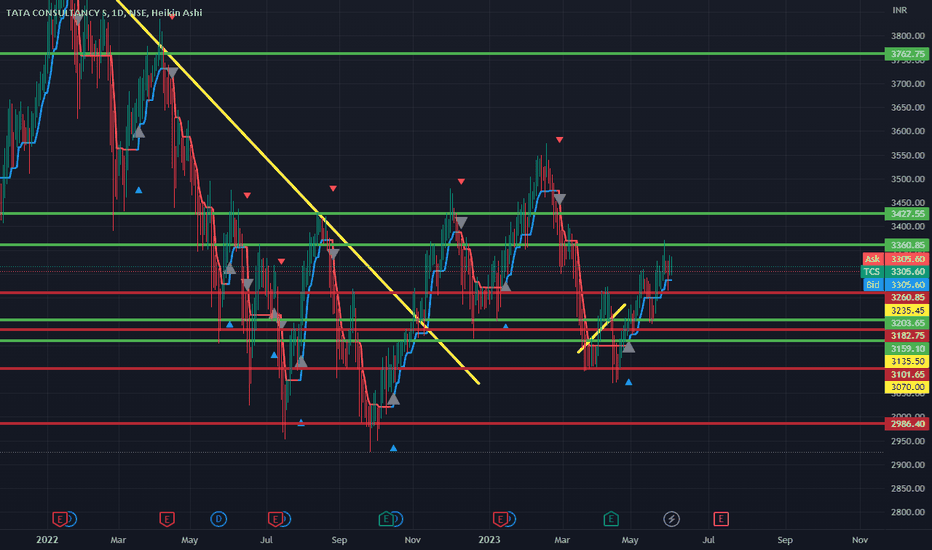Select the 3762.75 green price label
The image size is (932, 550).
pyautogui.click(x=906, y=54)
